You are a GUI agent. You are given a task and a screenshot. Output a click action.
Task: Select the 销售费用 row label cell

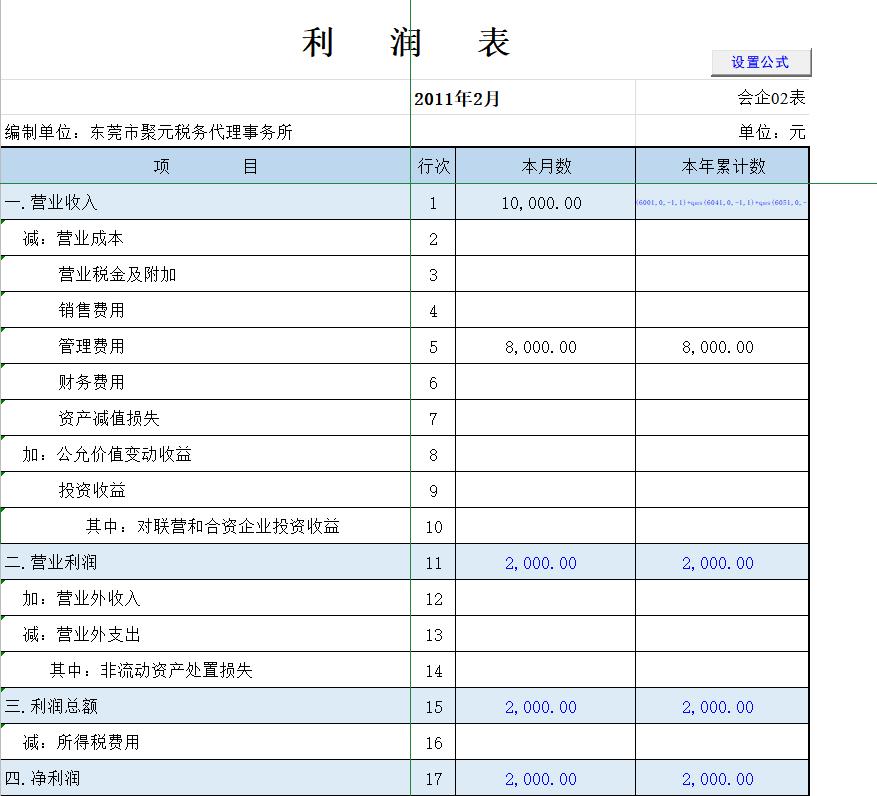(200, 310)
